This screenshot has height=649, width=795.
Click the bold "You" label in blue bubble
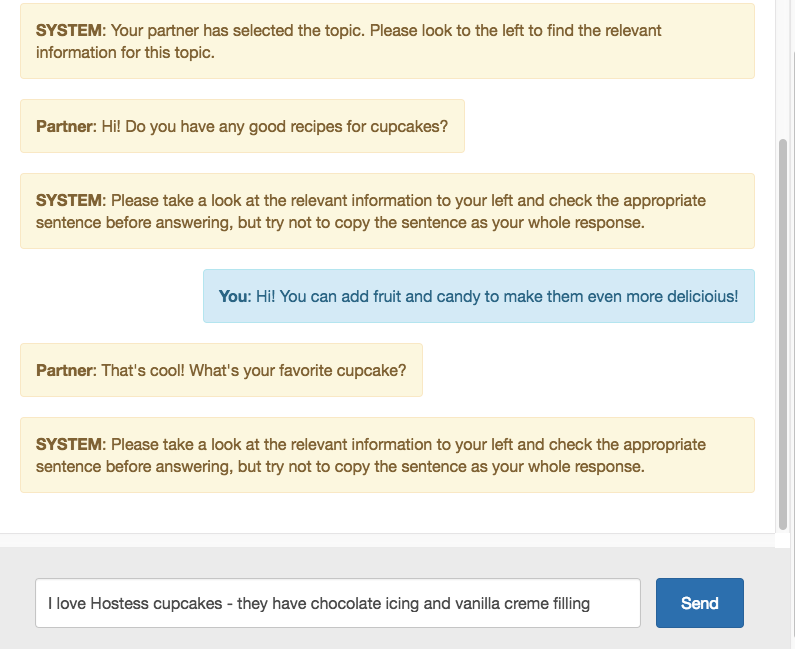point(233,296)
